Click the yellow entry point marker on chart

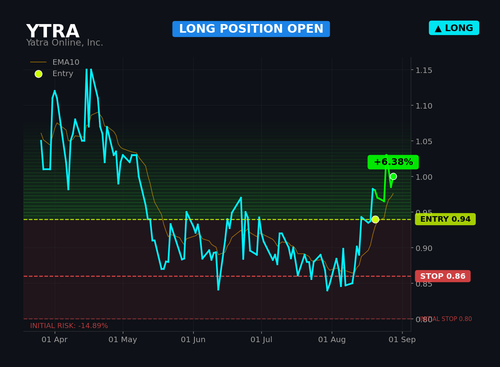tap(375, 219)
